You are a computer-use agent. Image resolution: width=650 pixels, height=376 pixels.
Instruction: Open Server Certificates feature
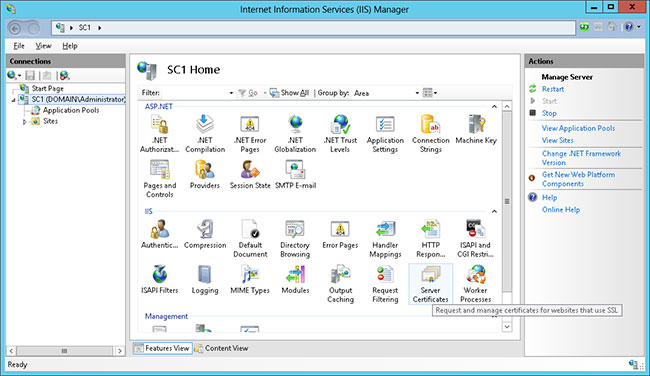pyautogui.click(x=431, y=284)
